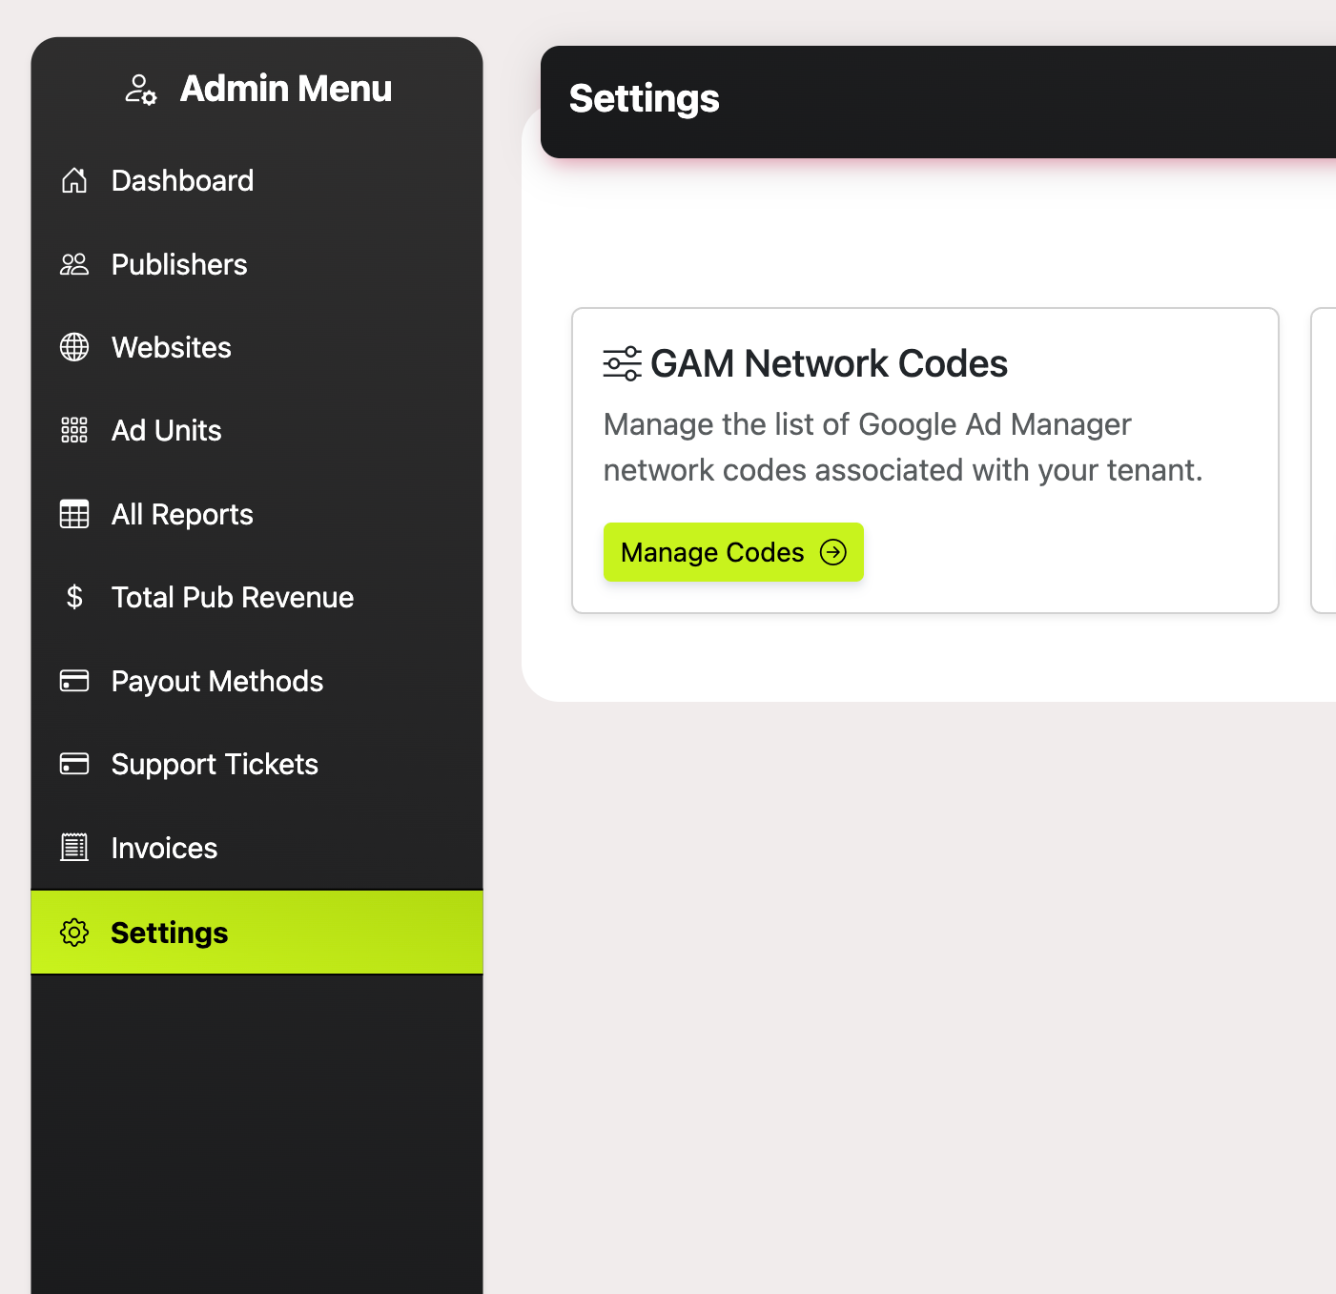Click the Admin Menu user-gear icon

tap(141, 89)
